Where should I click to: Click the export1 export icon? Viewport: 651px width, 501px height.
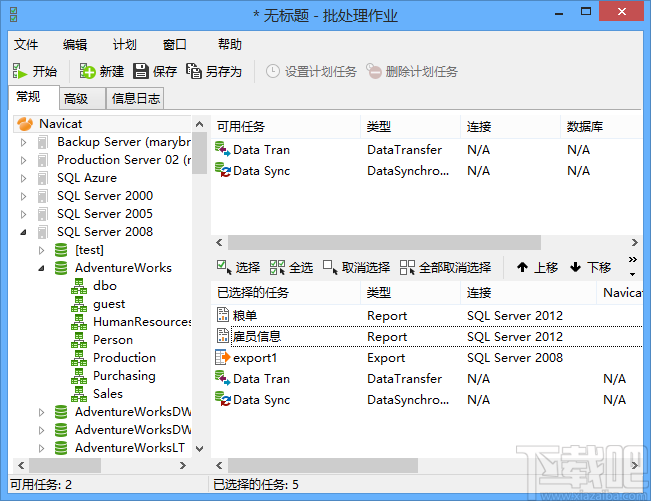click(223, 357)
